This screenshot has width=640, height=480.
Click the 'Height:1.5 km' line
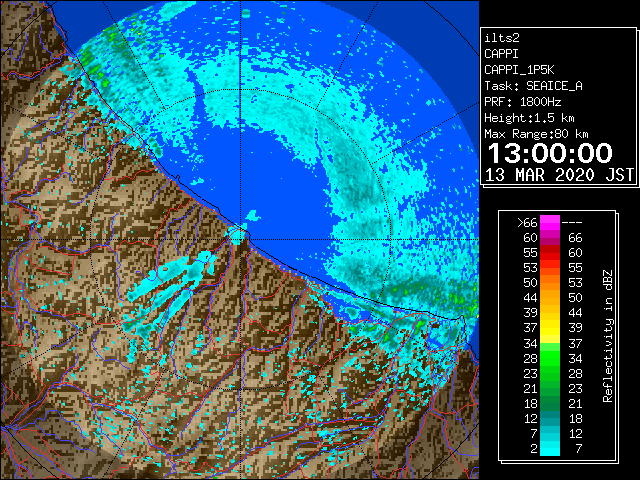click(x=529, y=118)
